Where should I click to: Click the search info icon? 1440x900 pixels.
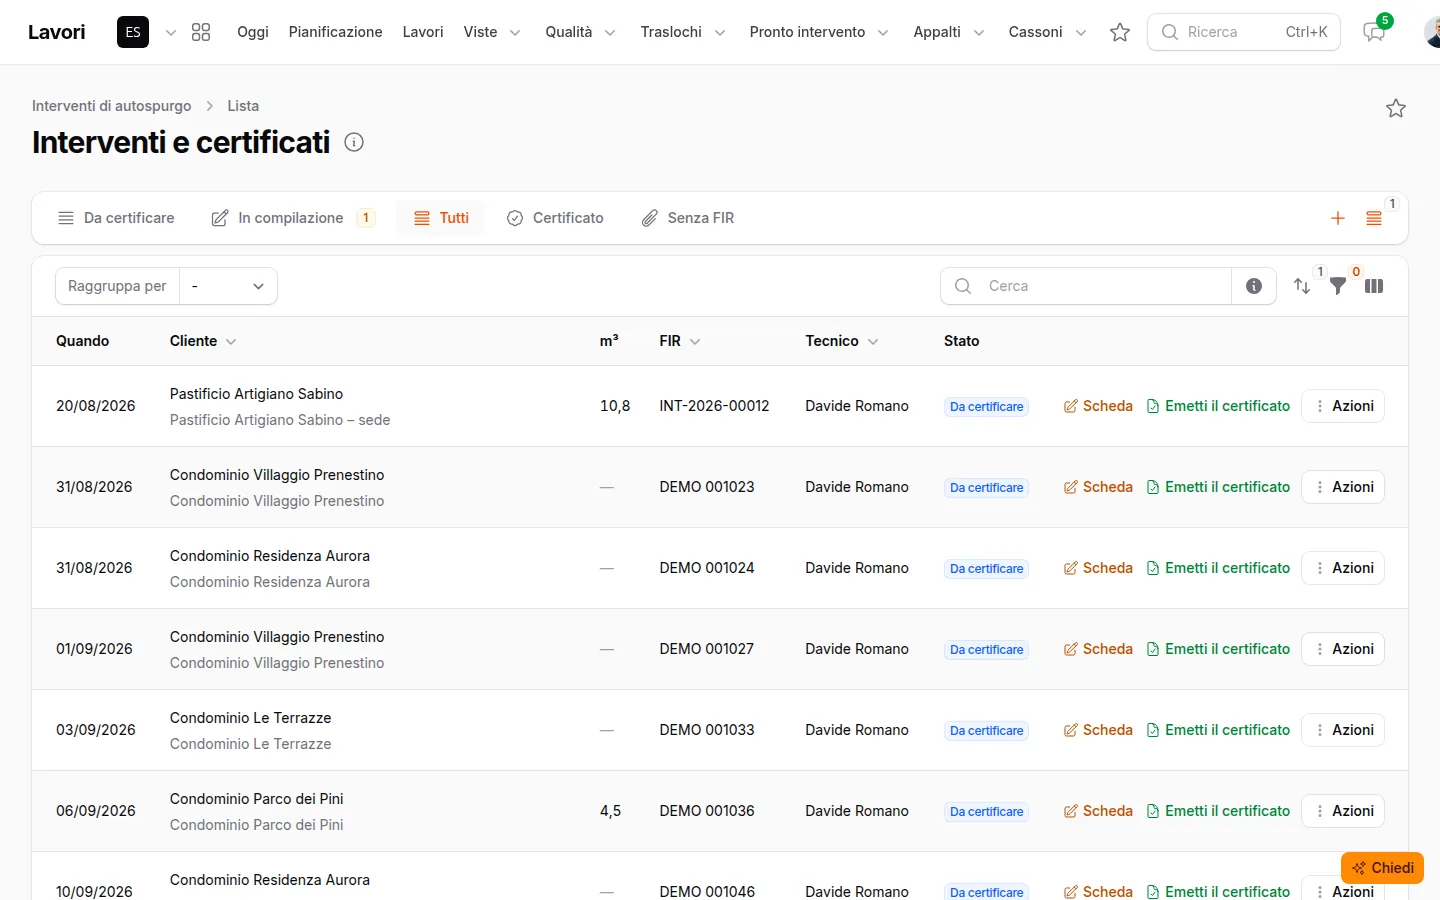click(1254, 286)
